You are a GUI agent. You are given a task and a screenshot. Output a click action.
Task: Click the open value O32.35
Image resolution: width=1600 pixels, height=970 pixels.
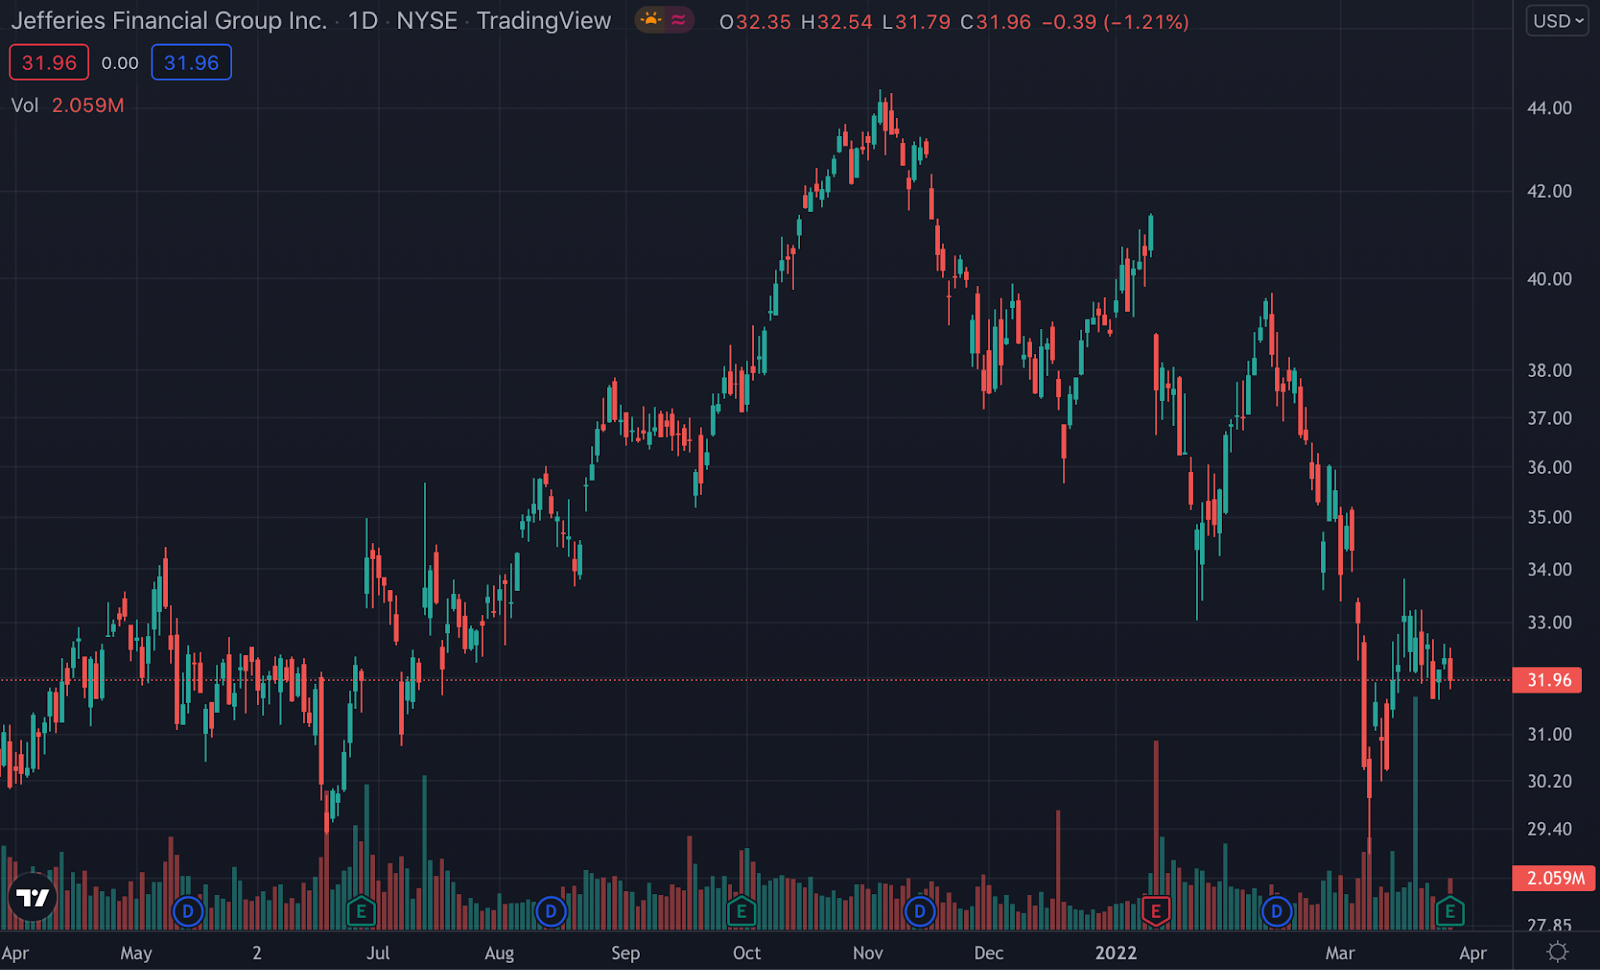tap(755, 22)
